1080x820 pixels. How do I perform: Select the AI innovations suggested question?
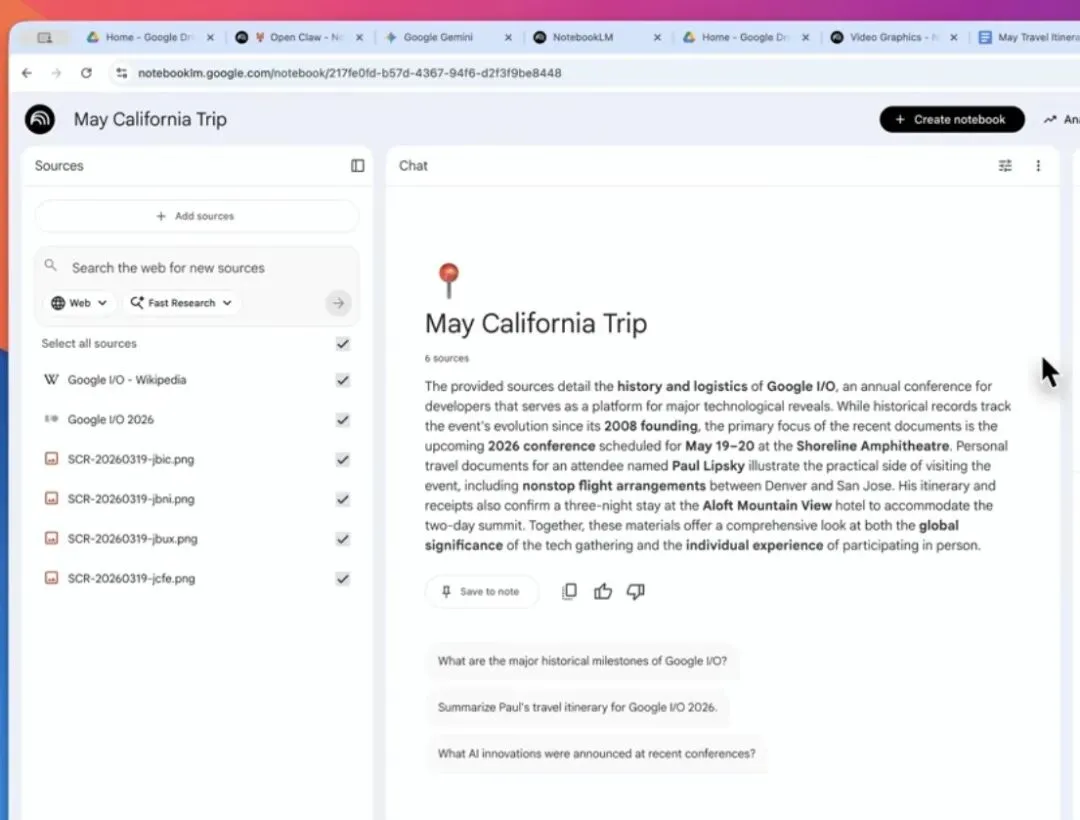pos(596,753)
